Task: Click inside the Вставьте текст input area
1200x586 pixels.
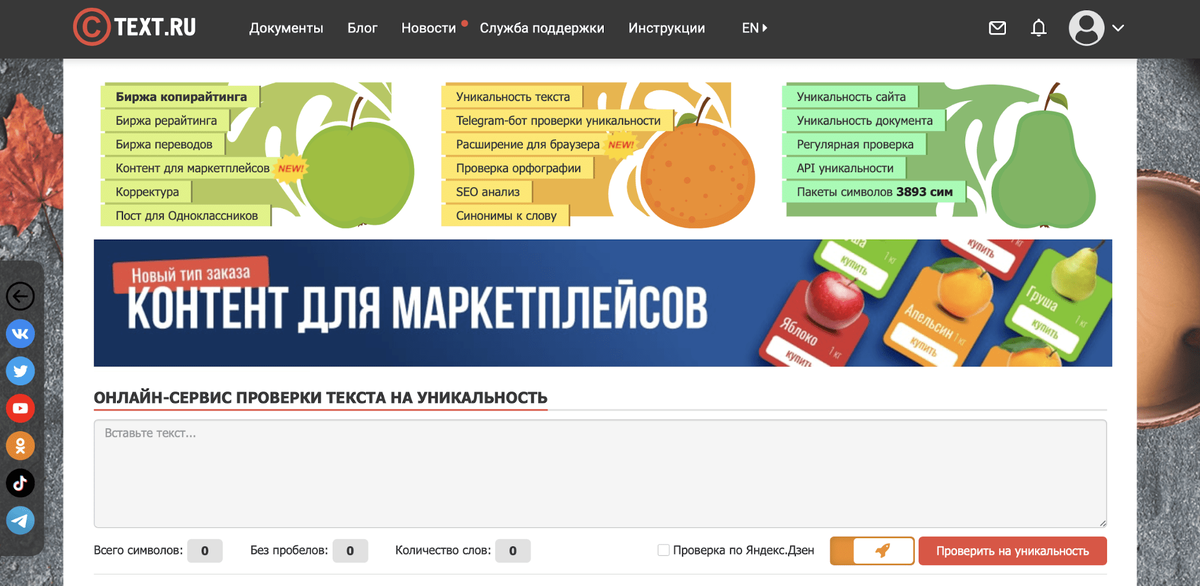Action: [x=600, y=470]
